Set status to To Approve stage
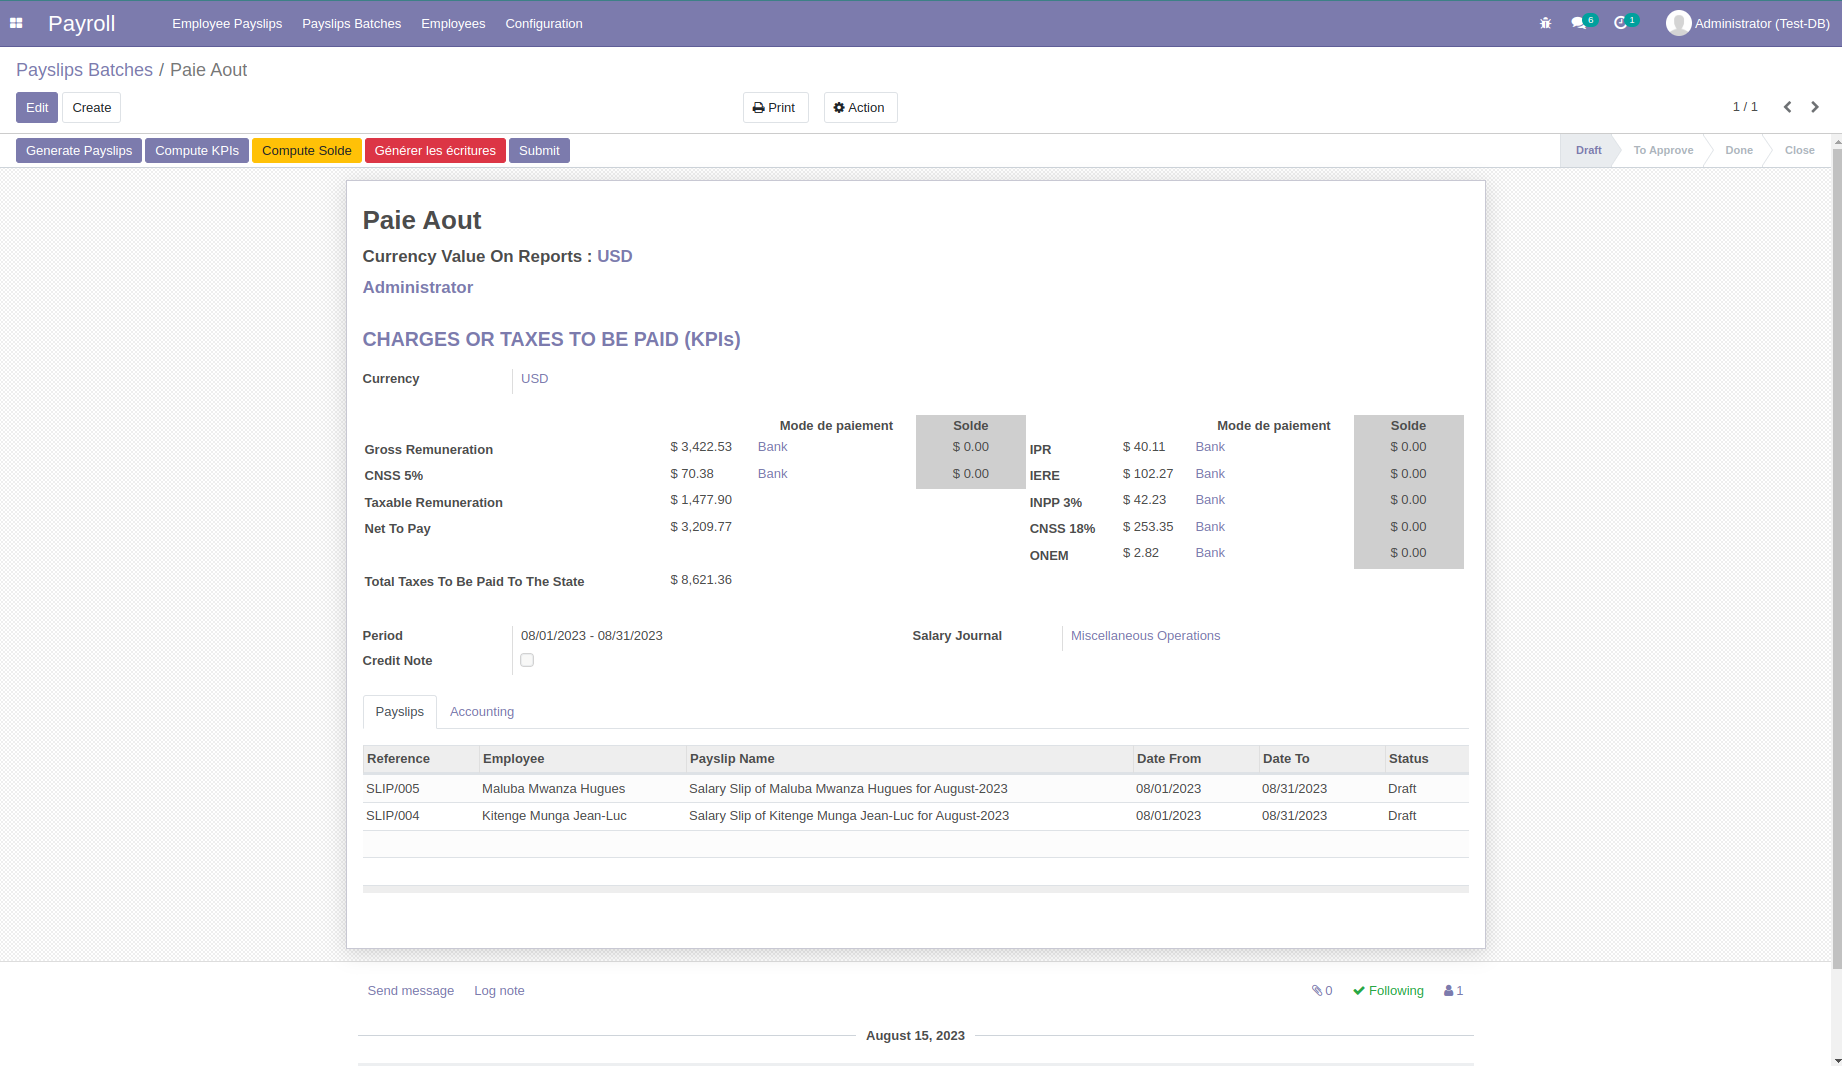Image resolution: width=1842 pixels, height=1066 pixels. coord(1663,151)
